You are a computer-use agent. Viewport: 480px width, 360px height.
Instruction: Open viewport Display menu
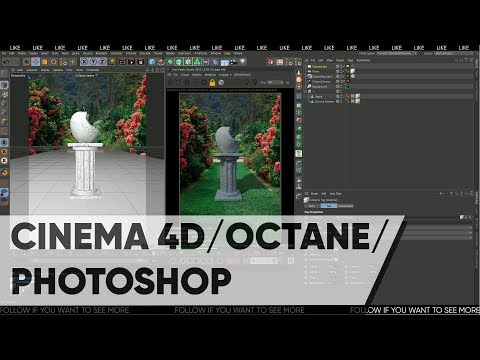coord(45,70)
